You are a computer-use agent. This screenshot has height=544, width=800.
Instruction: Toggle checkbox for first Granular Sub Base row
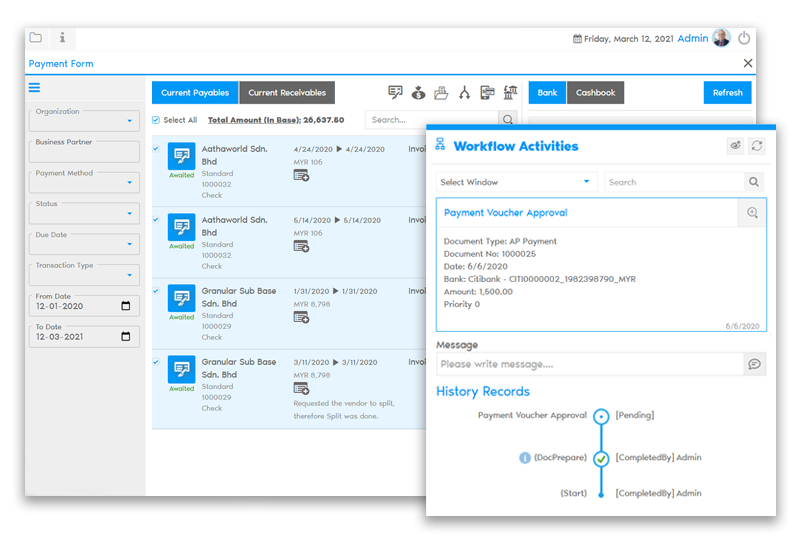[156, 291]
